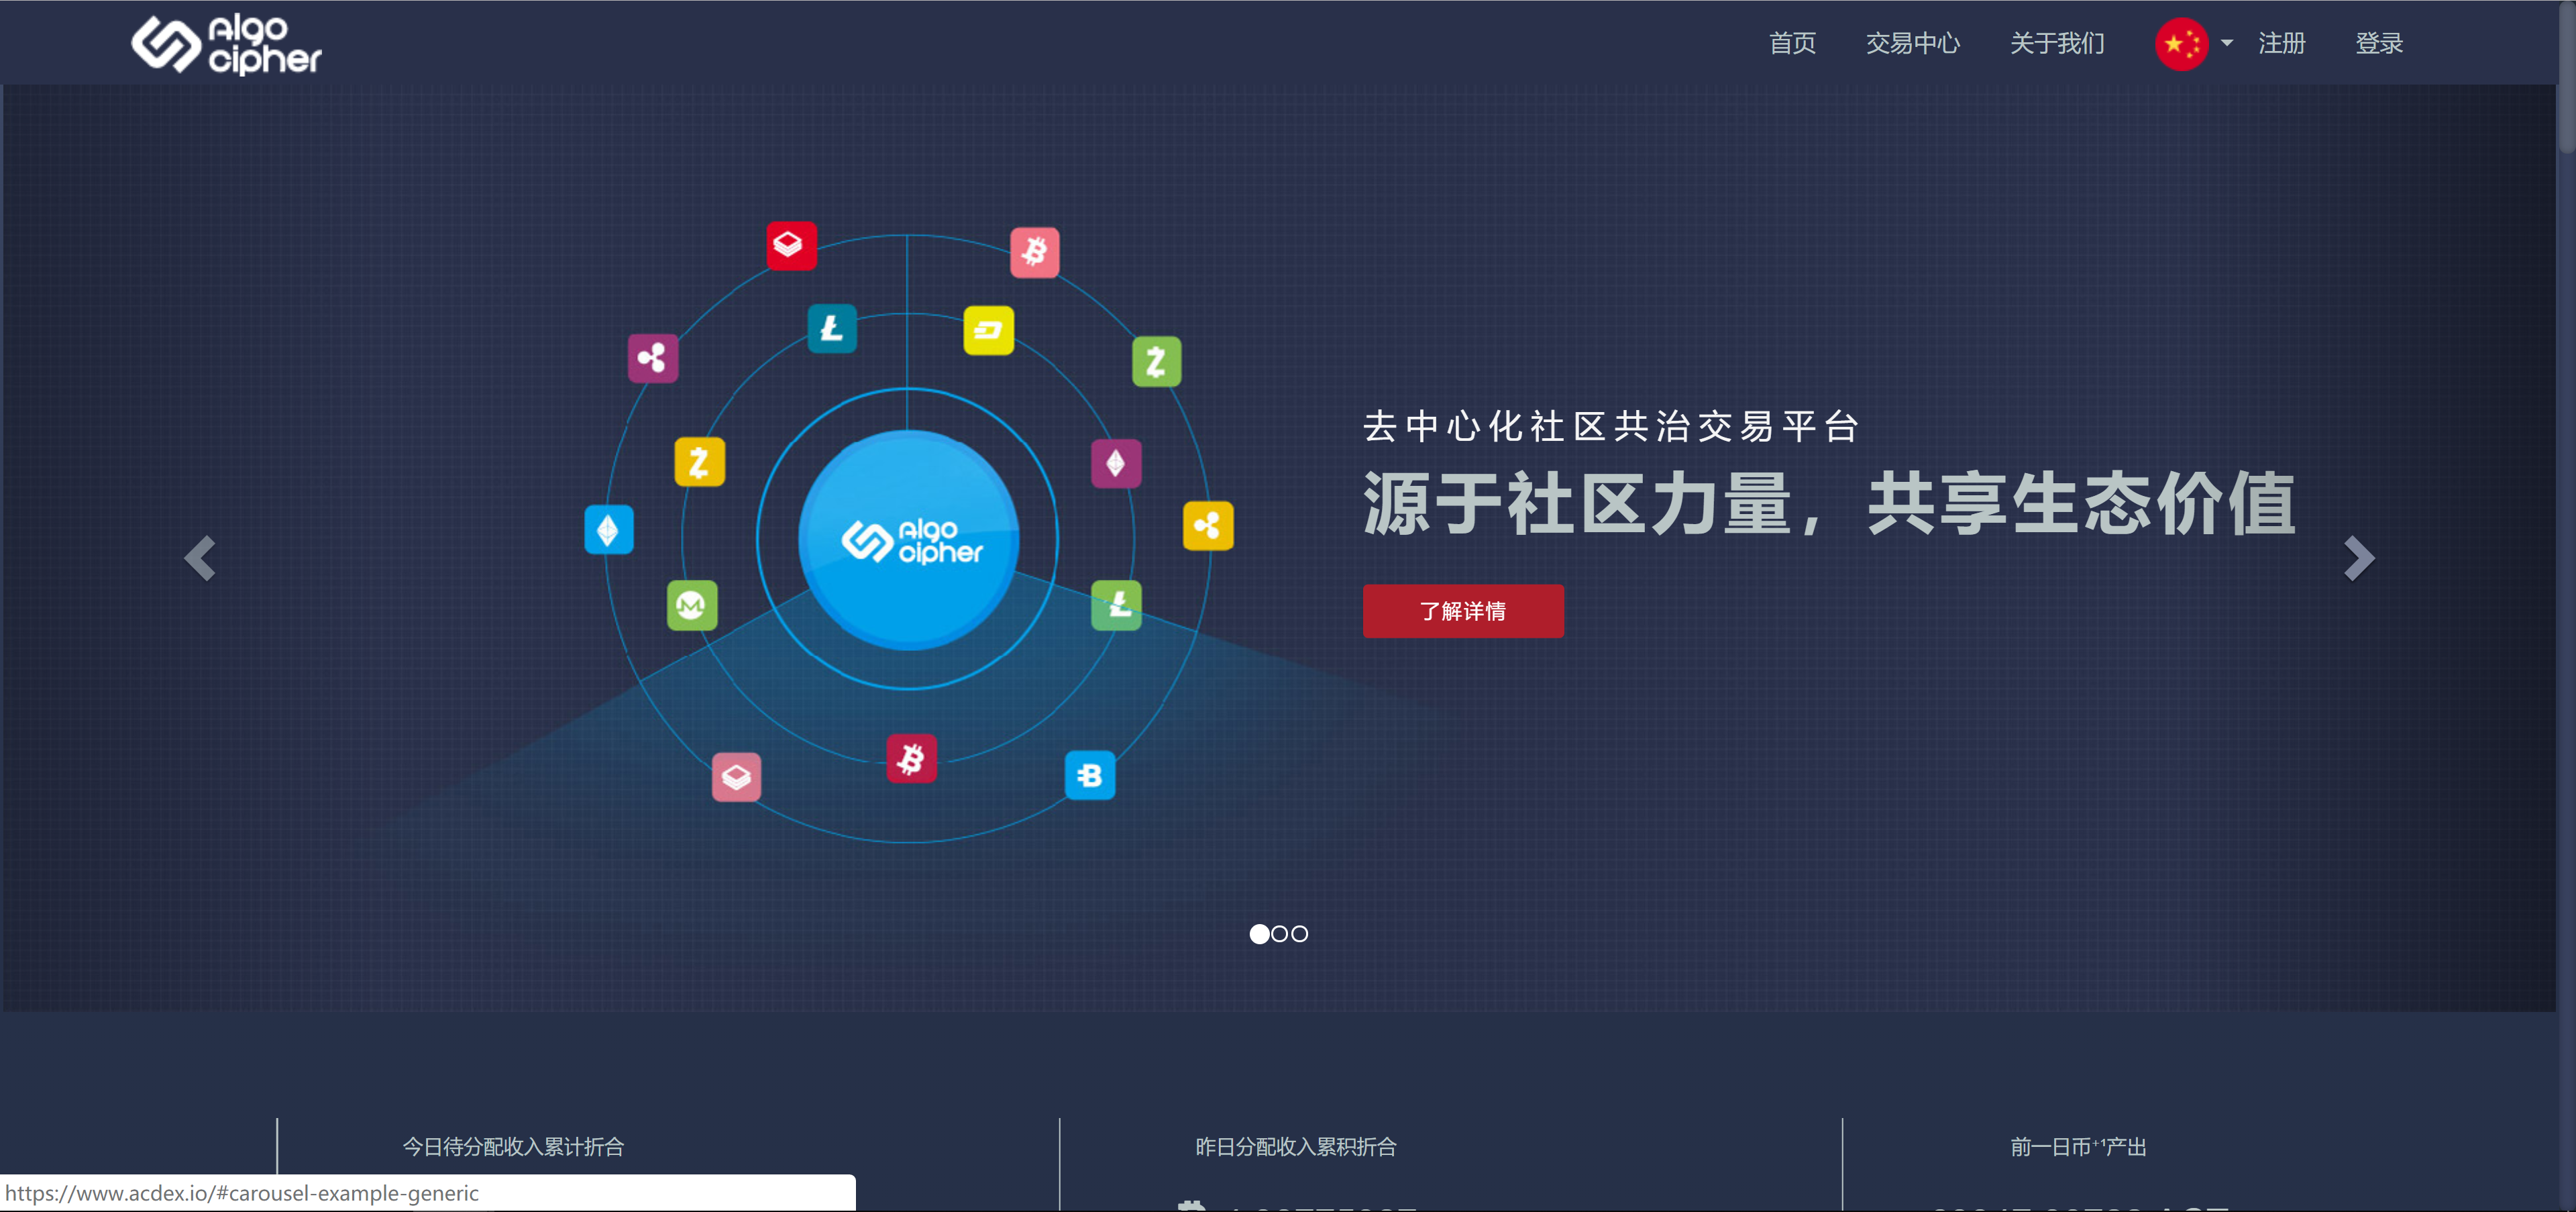Select the second carousel indicator dot
The image size is (2576, 1212).
pos(1279,933)
